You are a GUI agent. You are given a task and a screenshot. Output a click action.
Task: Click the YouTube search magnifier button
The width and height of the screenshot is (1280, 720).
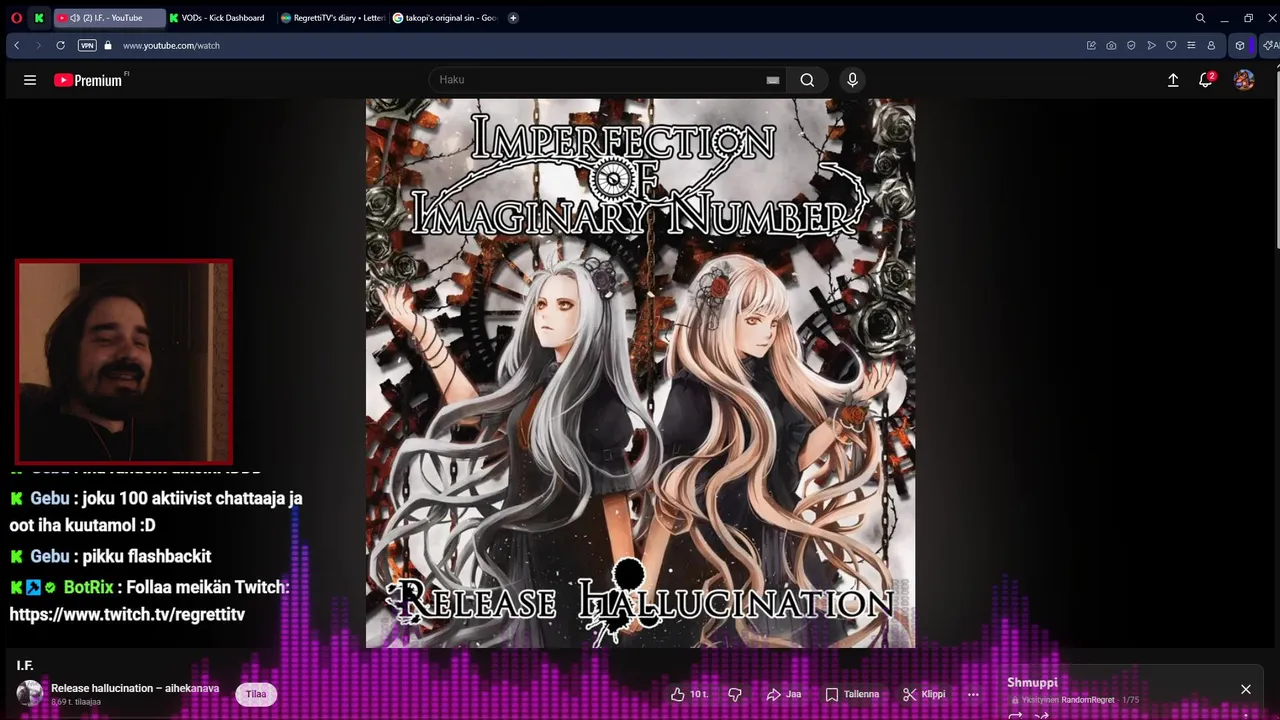click(x=807, y=80)
